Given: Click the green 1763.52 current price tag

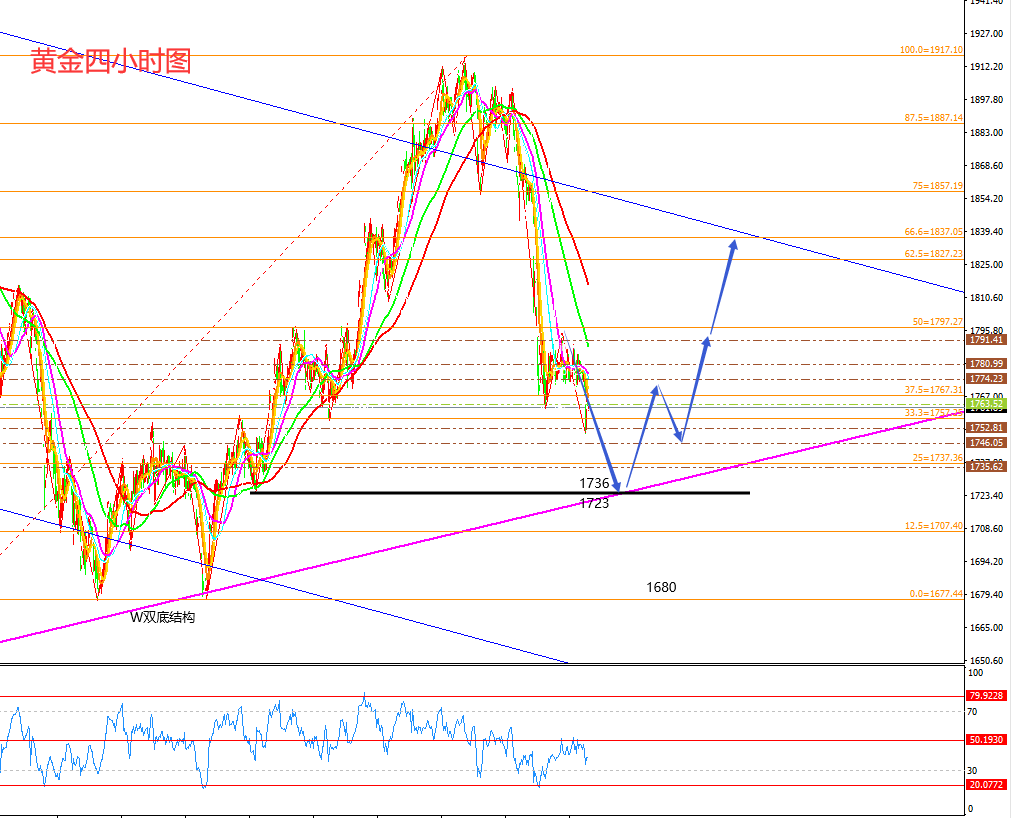Looking at the screenshot, I should pyautogui.click(x=985, y=404).
